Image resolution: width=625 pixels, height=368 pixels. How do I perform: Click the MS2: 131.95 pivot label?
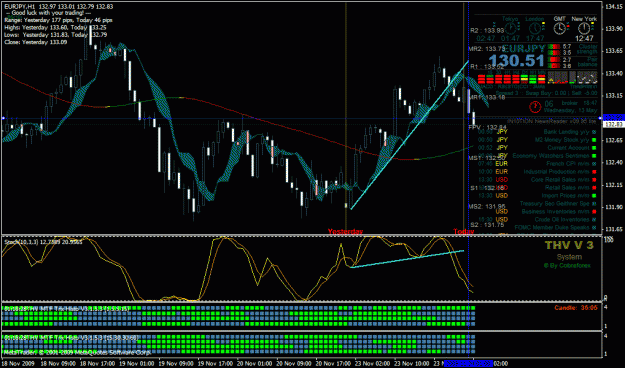(487, 207)
